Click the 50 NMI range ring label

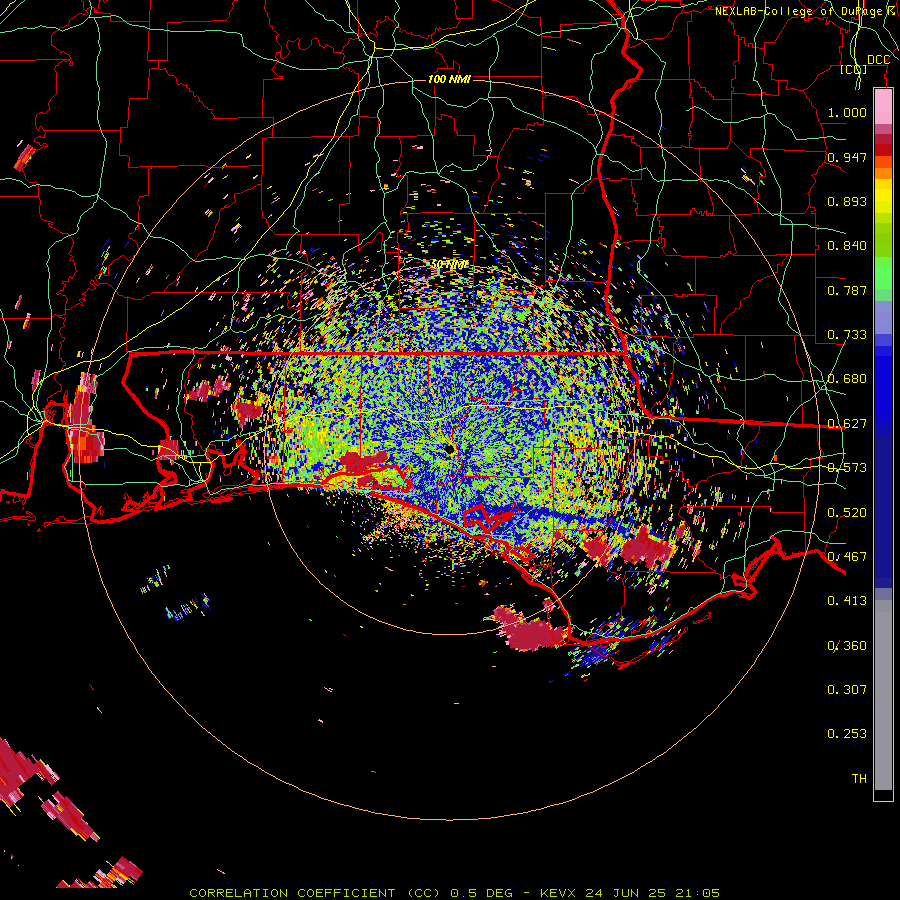(449, 265)
